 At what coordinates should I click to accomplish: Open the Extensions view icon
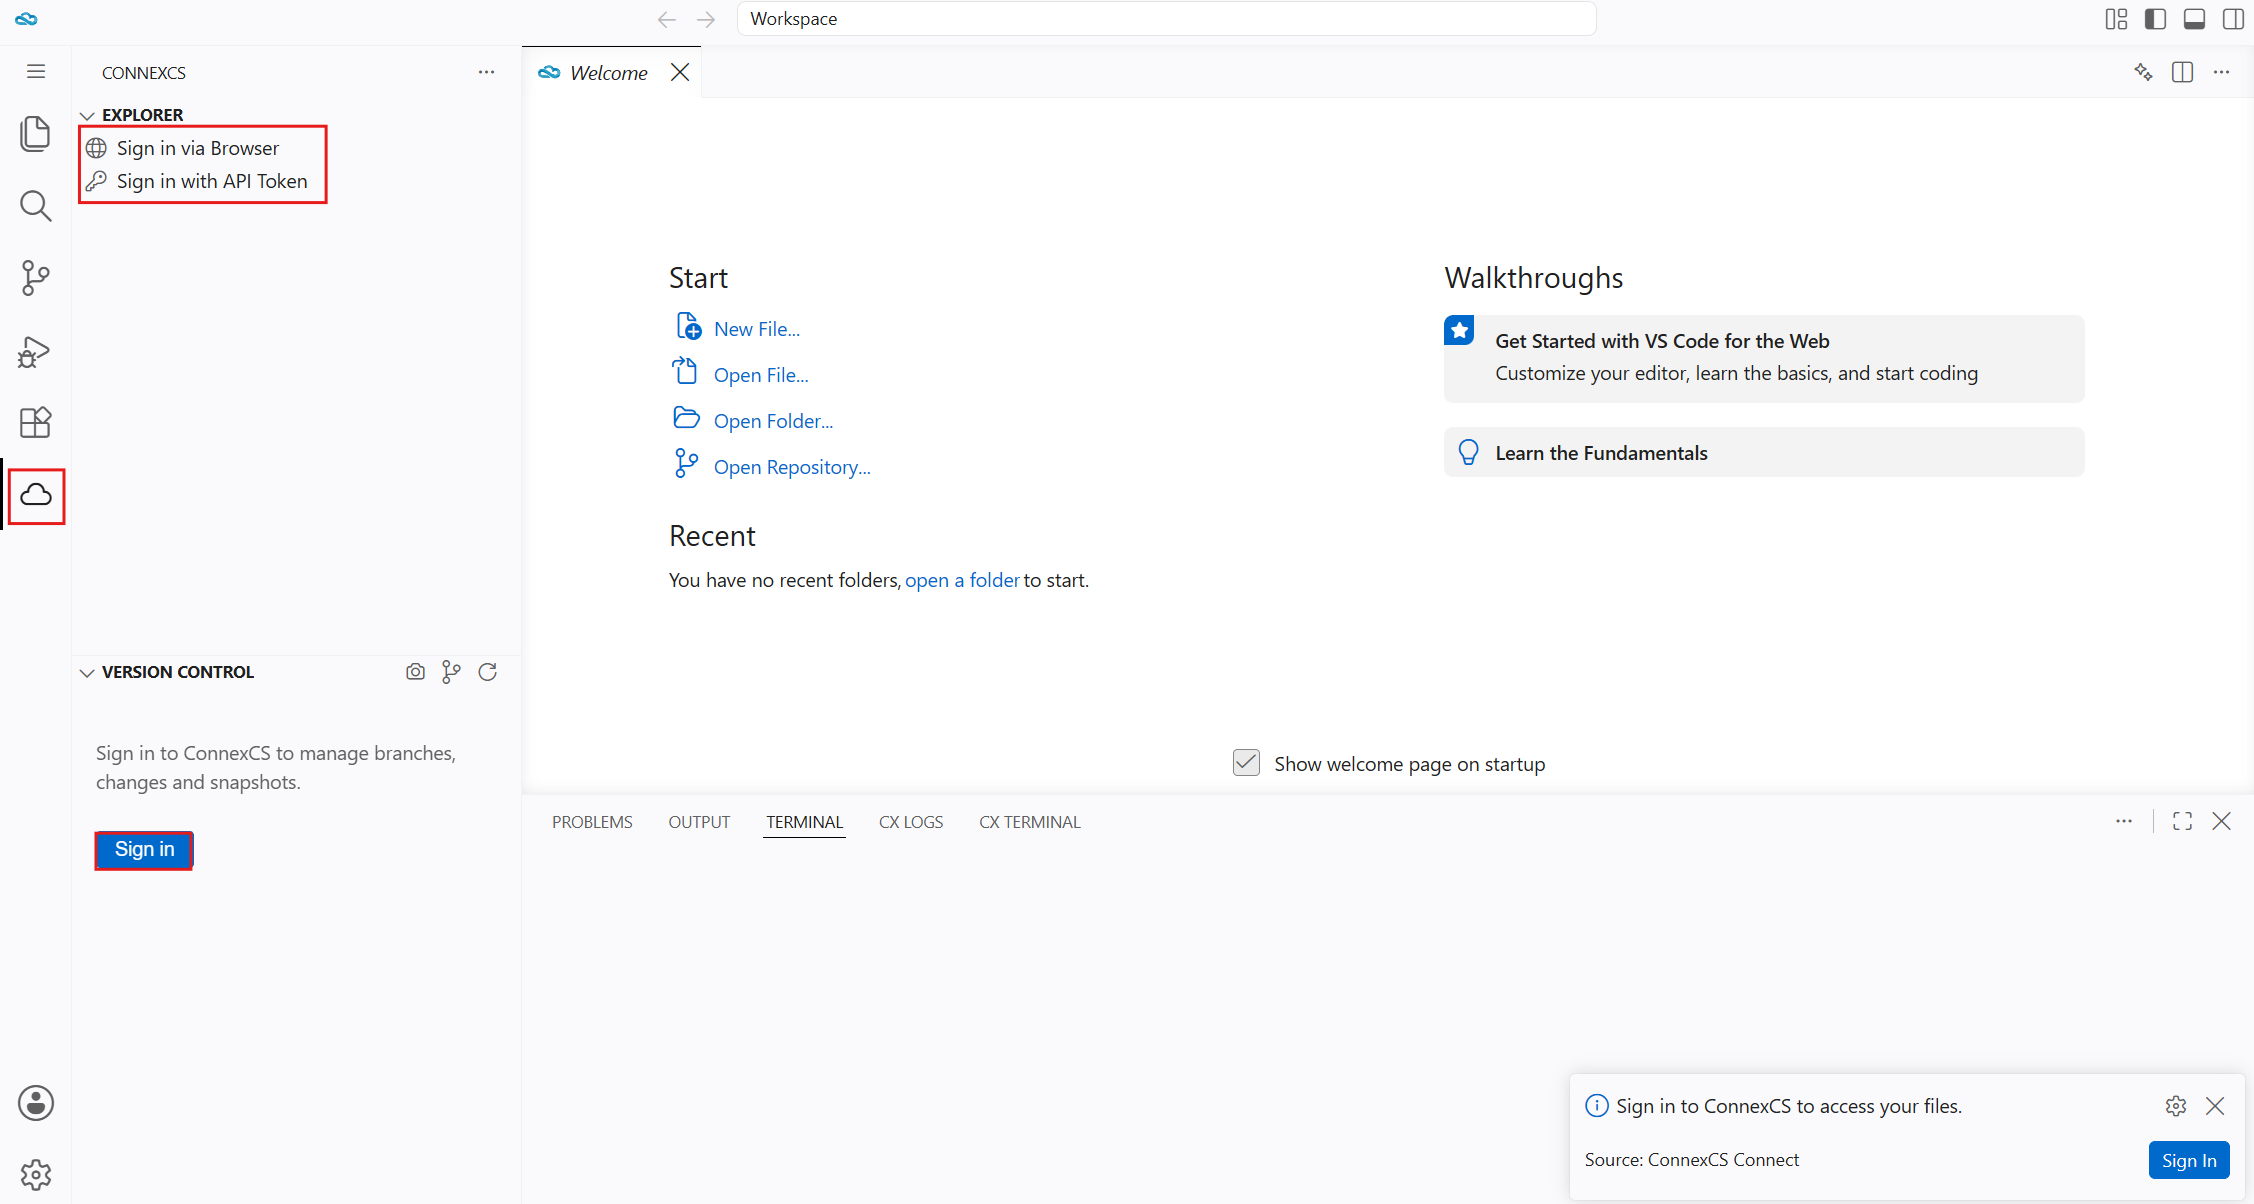click(35, 423)
